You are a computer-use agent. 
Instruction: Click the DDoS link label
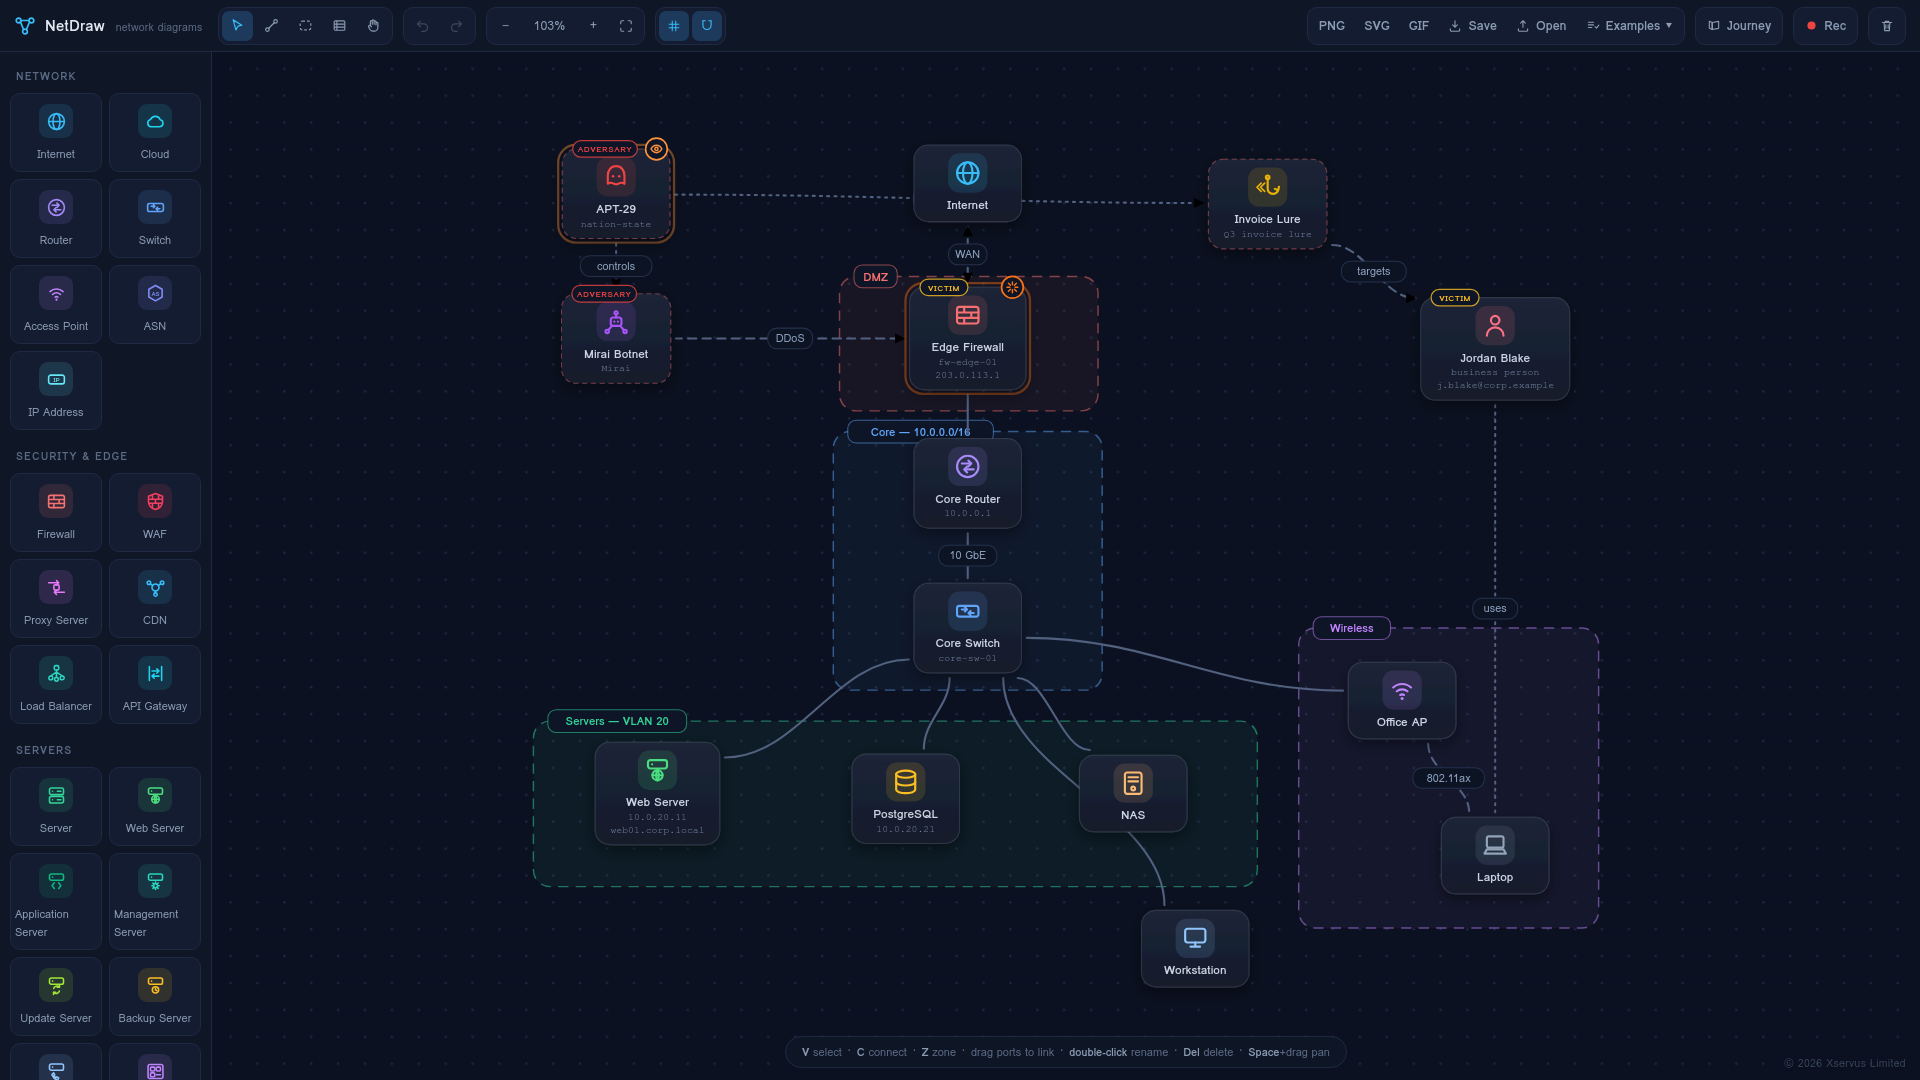click(790, 339)
